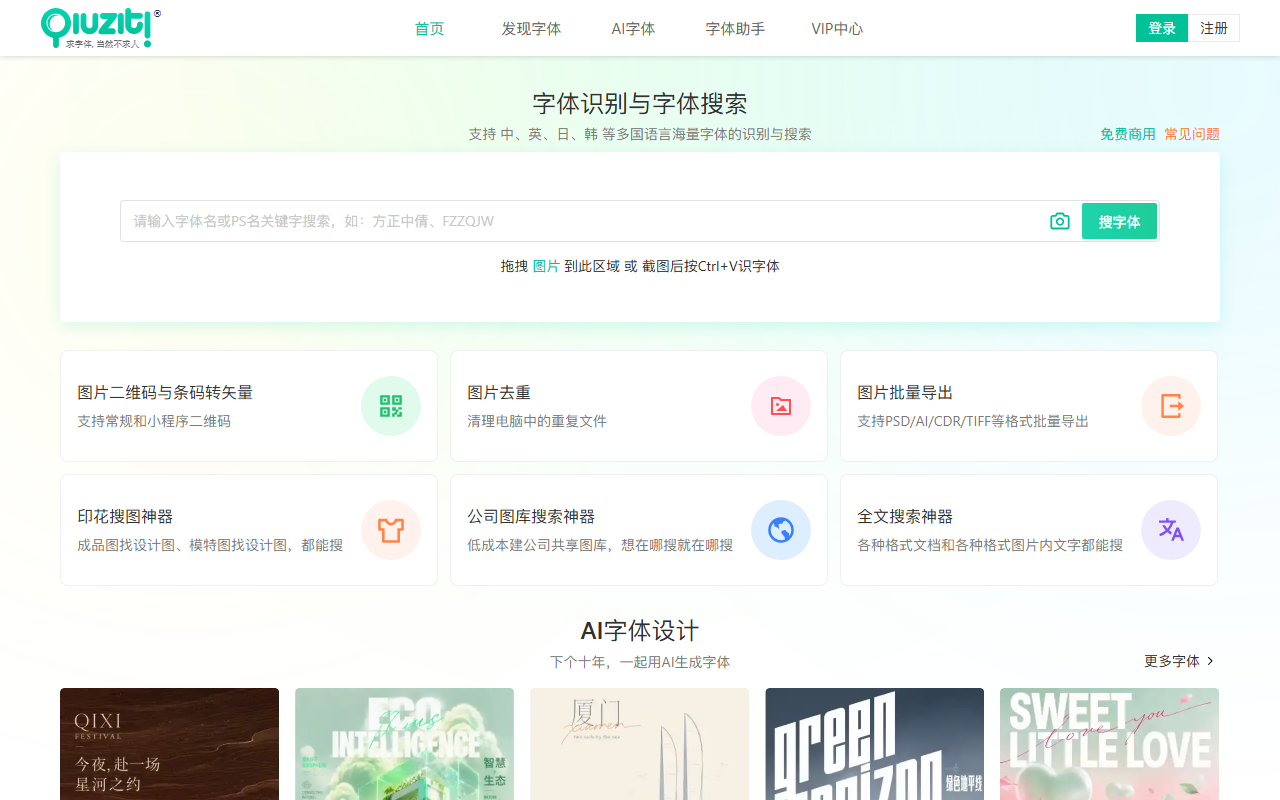Screen dimensions: 1280x800
Task: Open the 常见问题 link
Action: click(1192, 134)
